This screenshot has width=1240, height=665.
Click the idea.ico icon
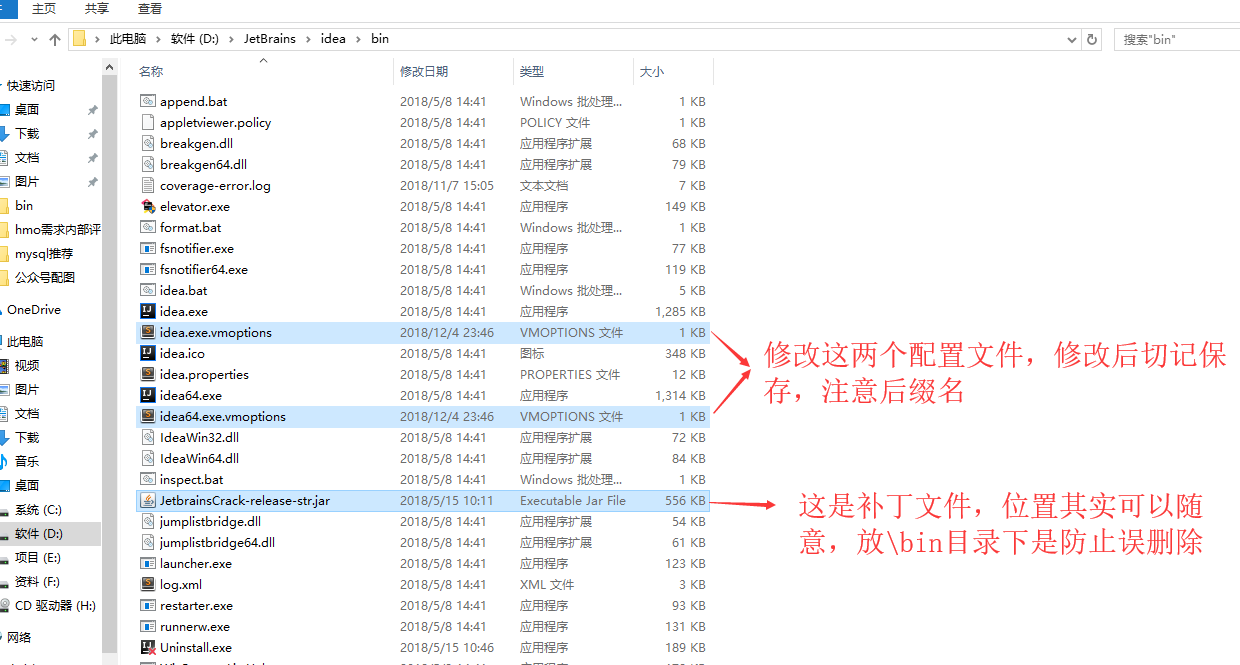pyautogui.click(x=147, y=353)
